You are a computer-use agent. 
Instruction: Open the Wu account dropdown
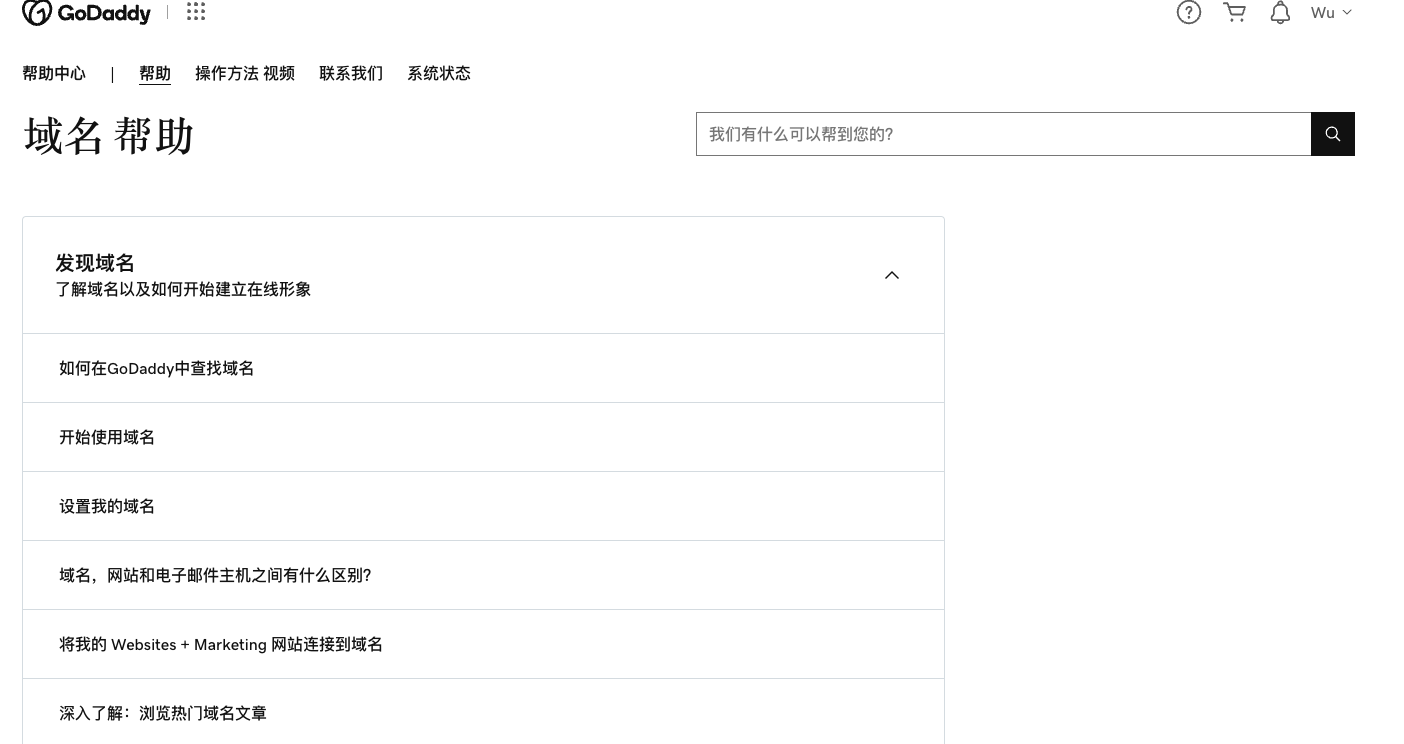(x=1331, y=13)
